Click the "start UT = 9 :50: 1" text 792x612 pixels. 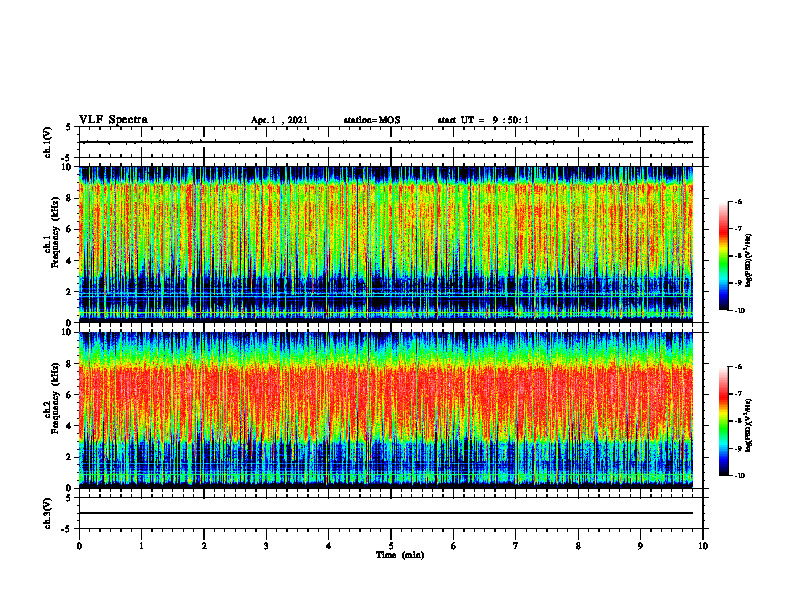(x=483, y=120)
